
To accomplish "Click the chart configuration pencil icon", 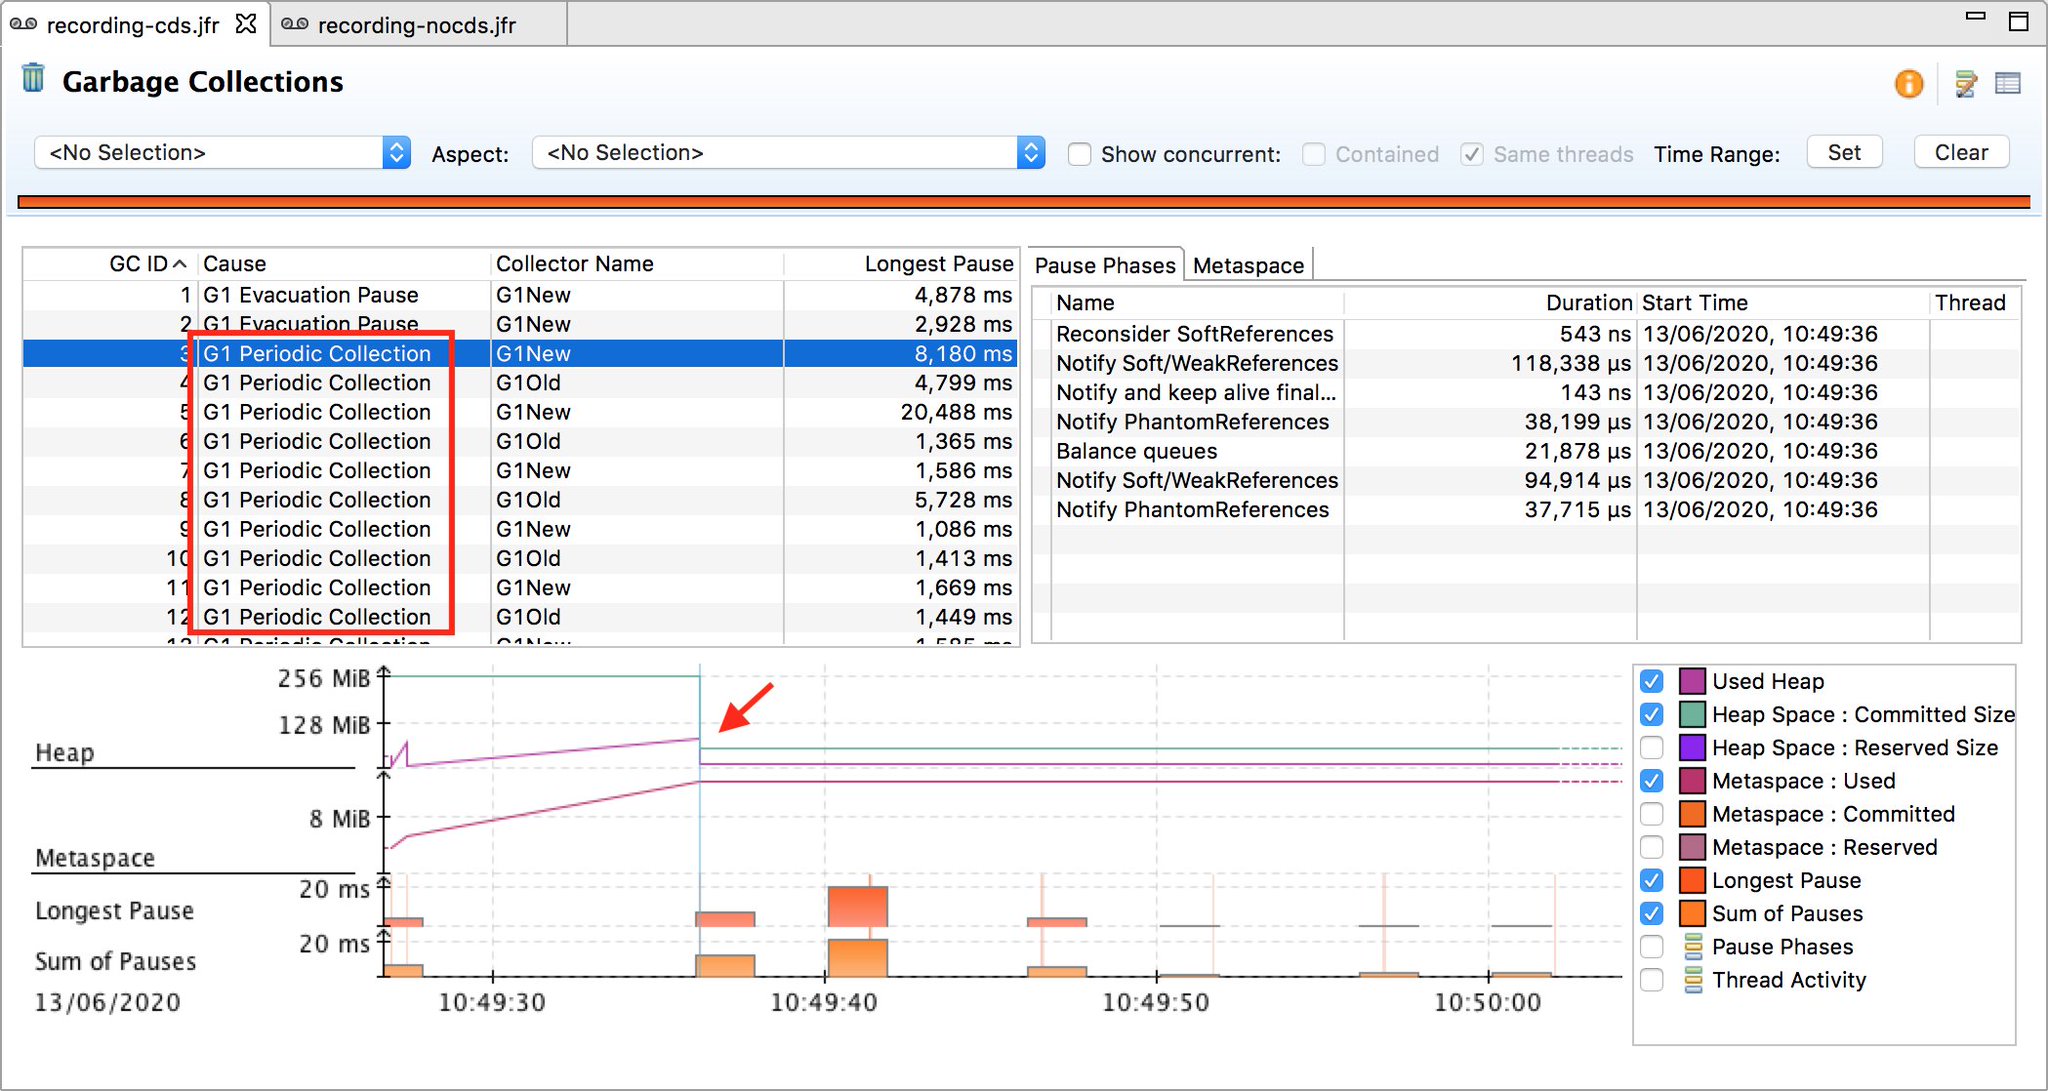I will [1965, 84].
